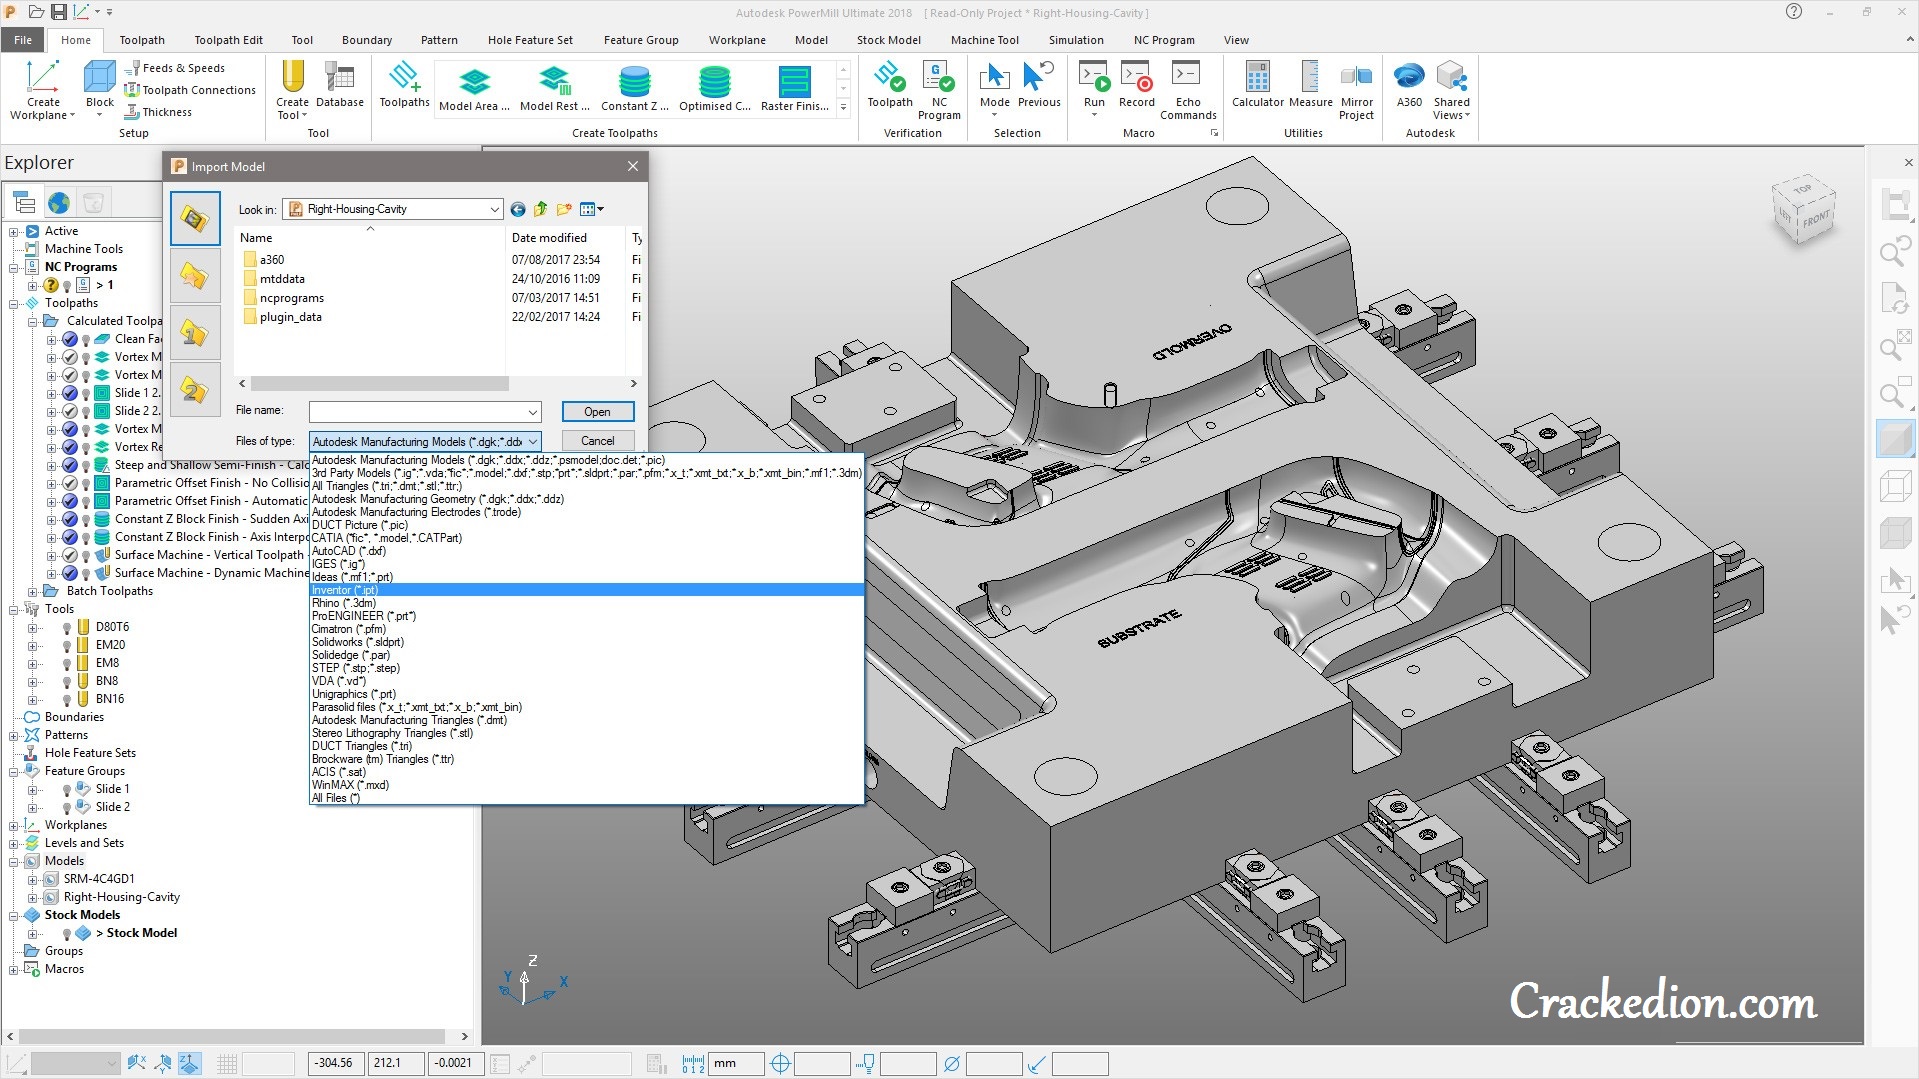The image size is (1919, 1079).
Task: Toggle lightbulb on NC Program 1
Action: [67, 286]
